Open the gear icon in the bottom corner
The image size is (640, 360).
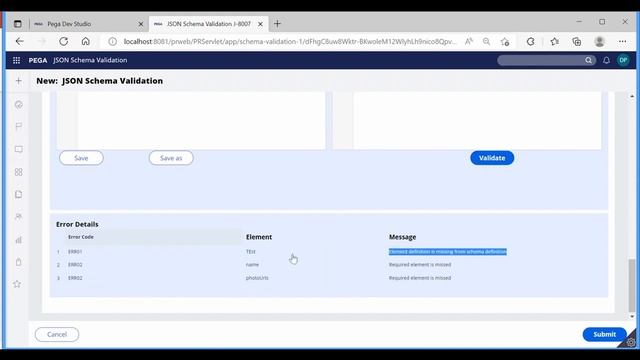point(631,342)
